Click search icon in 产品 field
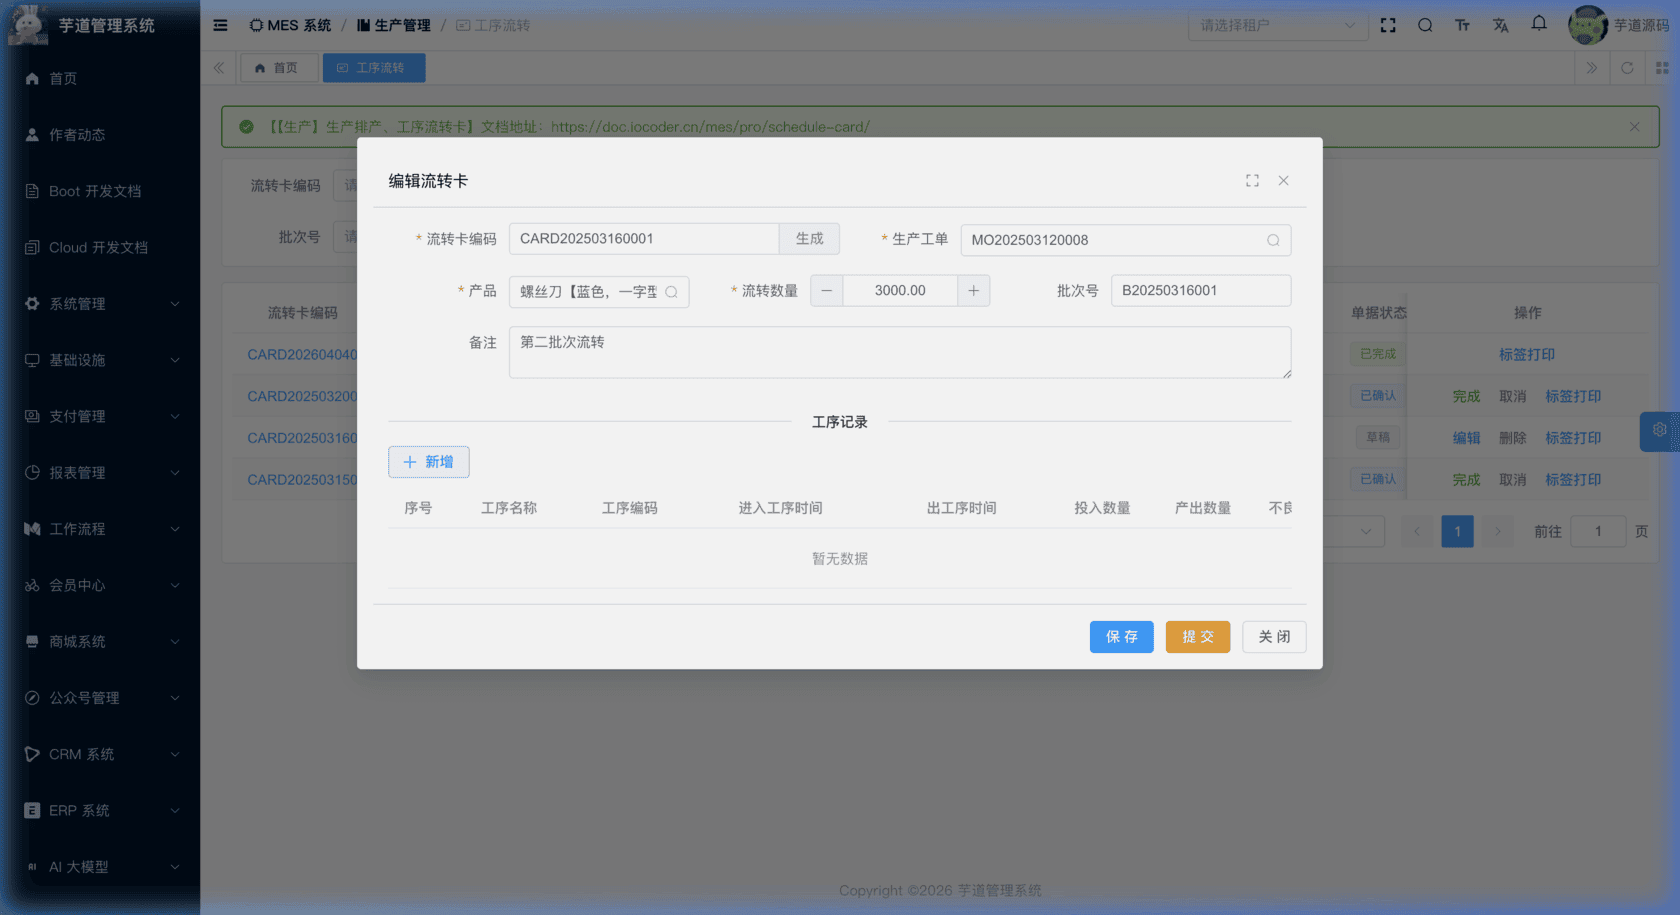 click(x=672, y=292)
